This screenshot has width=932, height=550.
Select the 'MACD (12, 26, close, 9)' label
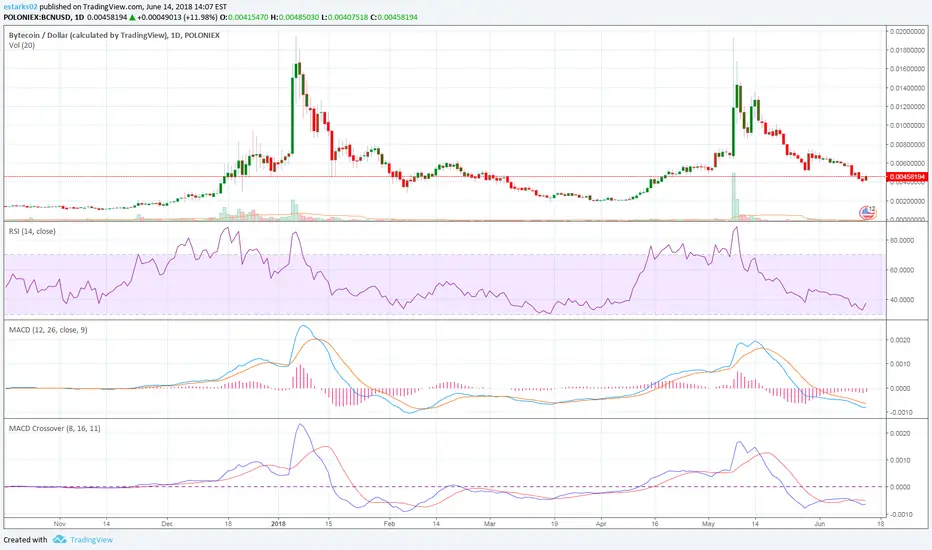[48, 329]
